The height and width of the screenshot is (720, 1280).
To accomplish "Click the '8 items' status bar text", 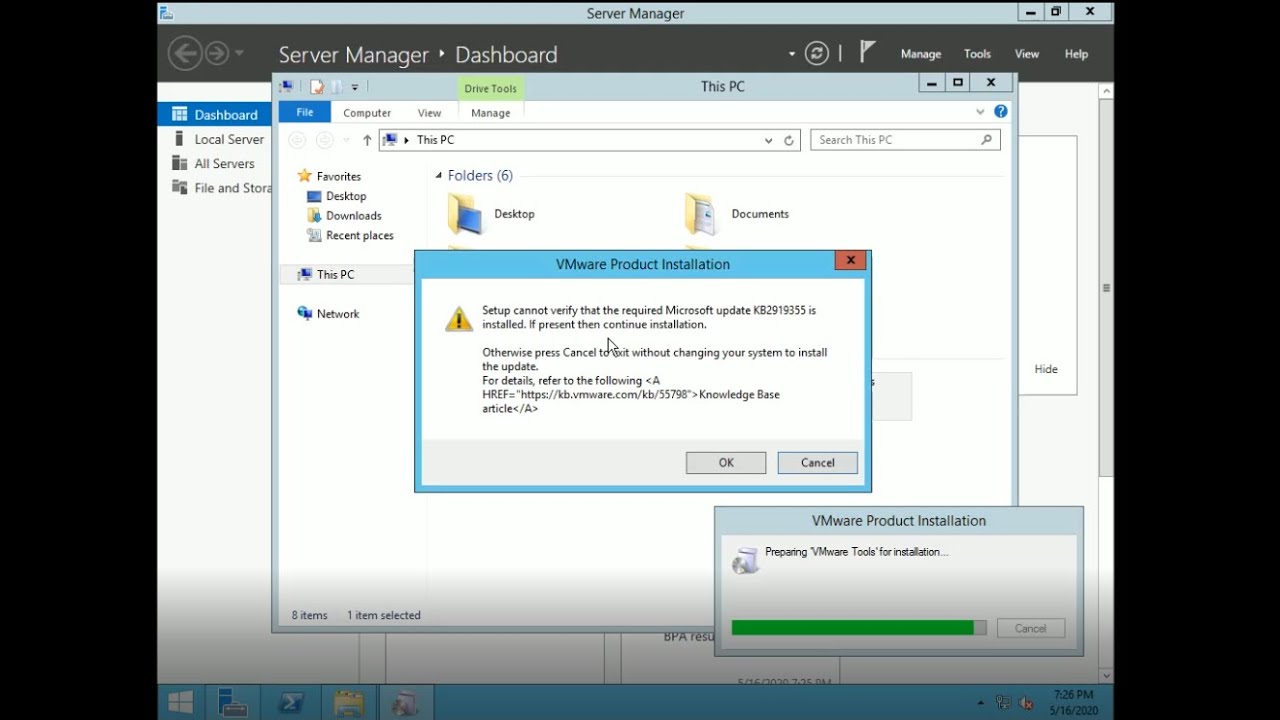I will click(x=310, y=615).
